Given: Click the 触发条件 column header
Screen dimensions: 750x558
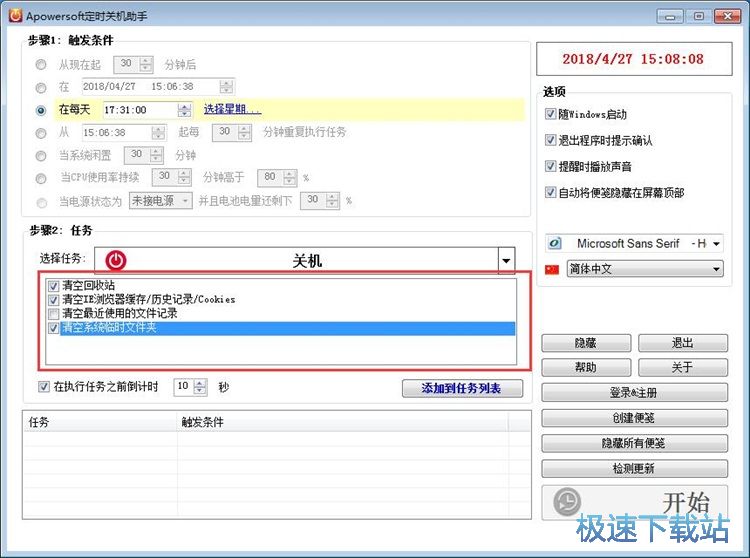Looking at the screenshot, I should 342,422.
